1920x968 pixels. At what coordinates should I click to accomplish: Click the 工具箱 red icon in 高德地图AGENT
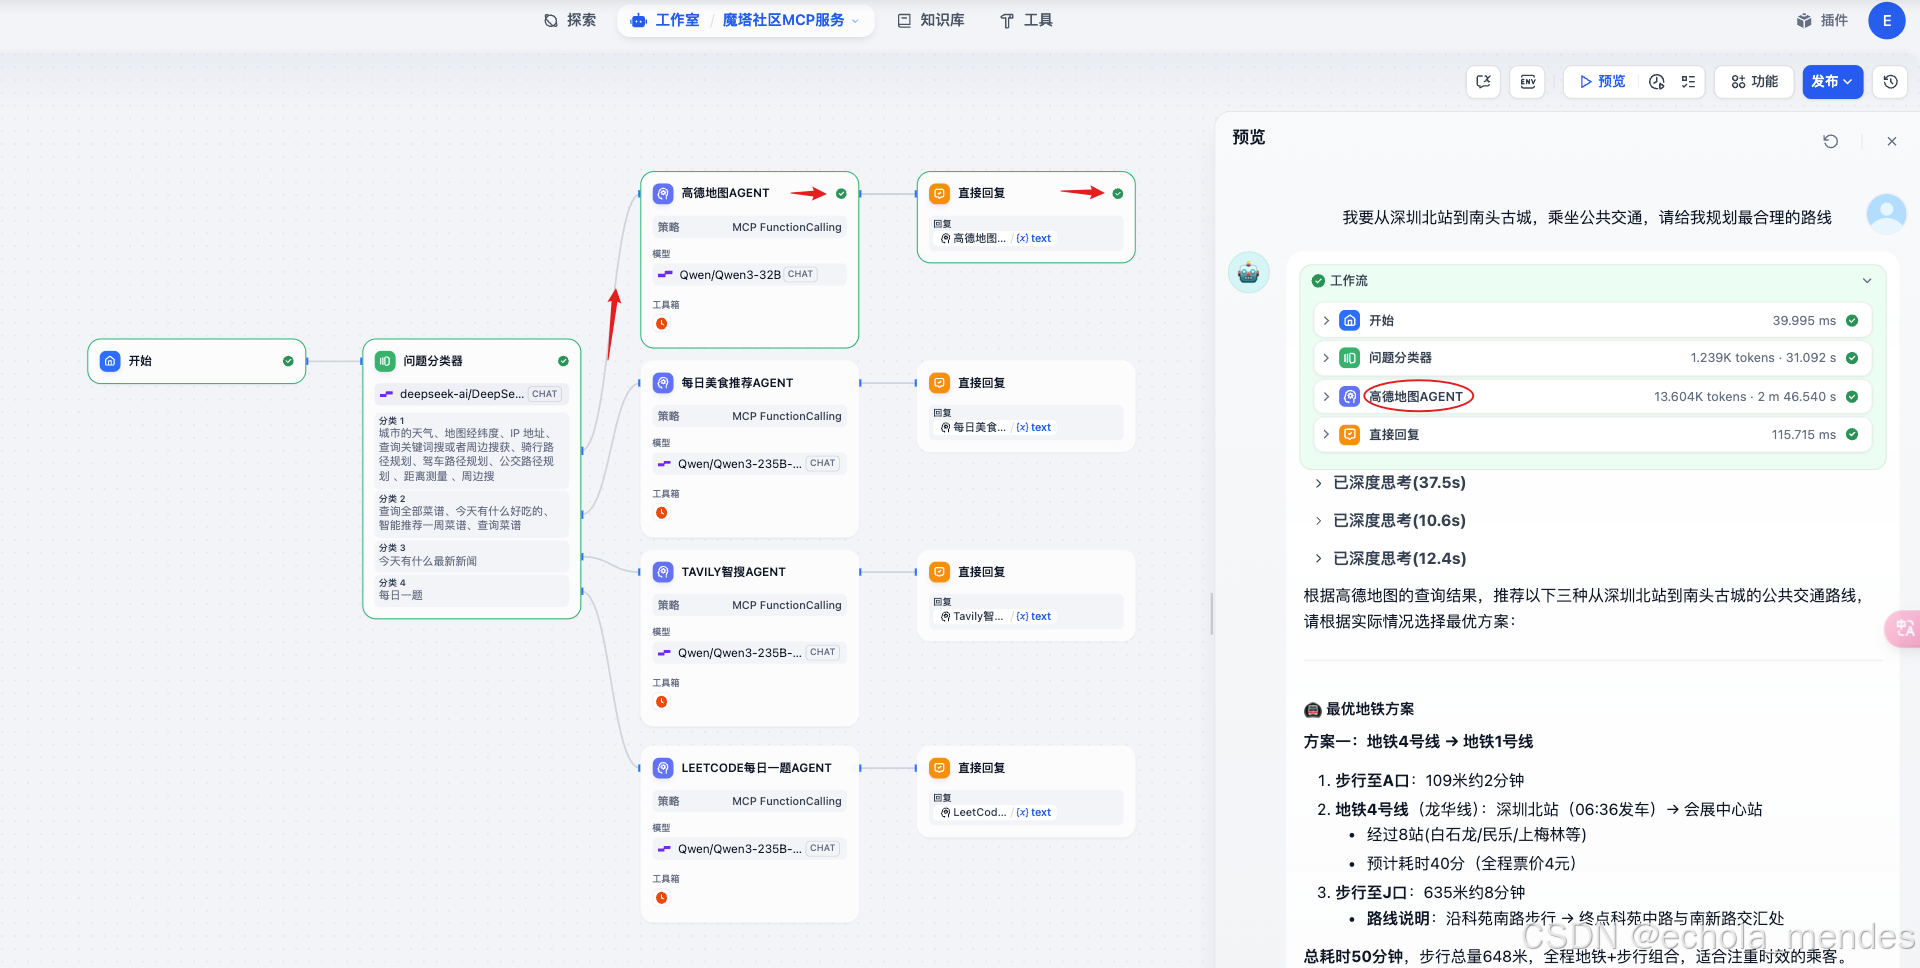click(x=661, y=324)
